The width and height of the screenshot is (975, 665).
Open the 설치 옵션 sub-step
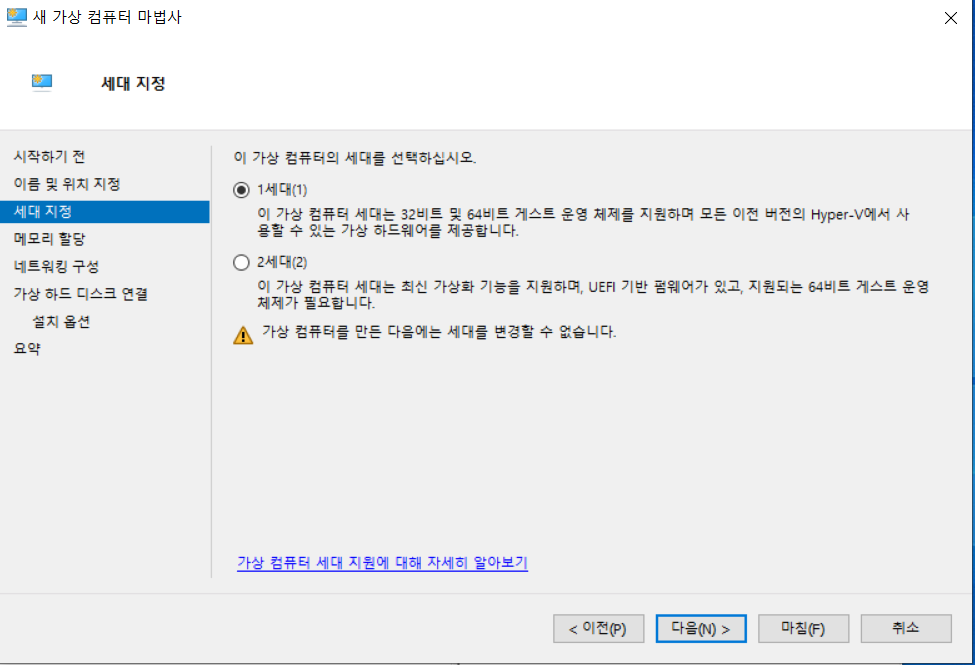61,322
